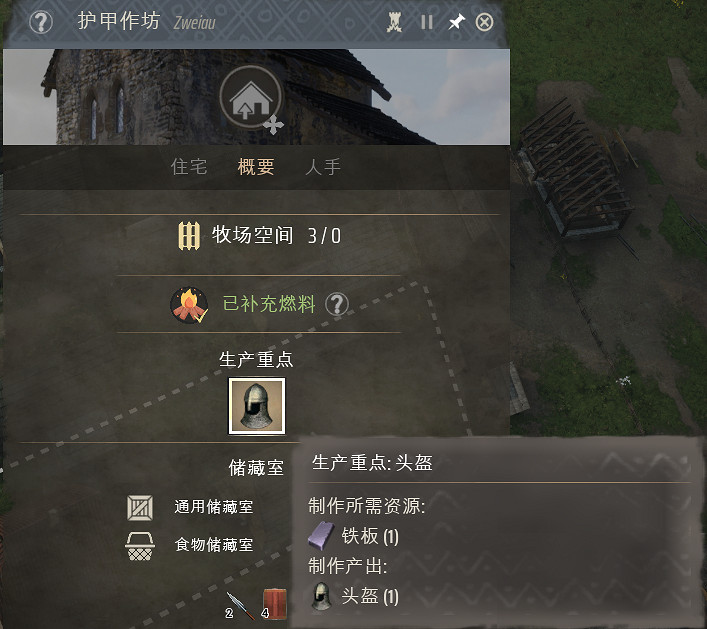Click the house upgrade circle icon
Screen dimensions: 707x629
tap(251, 96)
